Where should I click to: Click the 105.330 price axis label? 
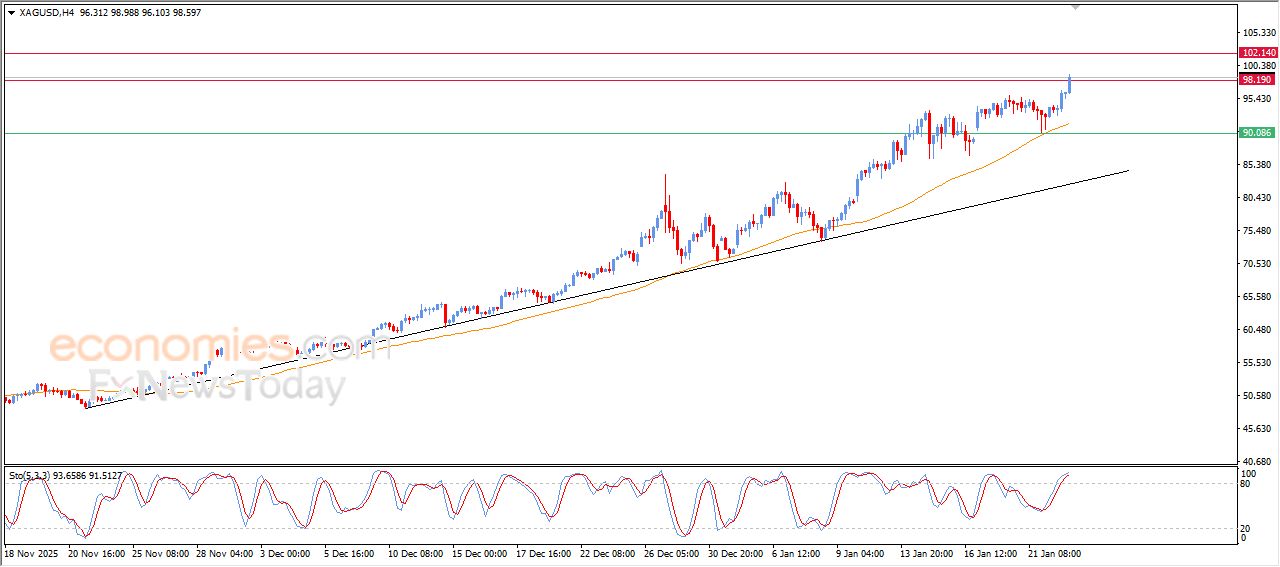pos(1256,33)
